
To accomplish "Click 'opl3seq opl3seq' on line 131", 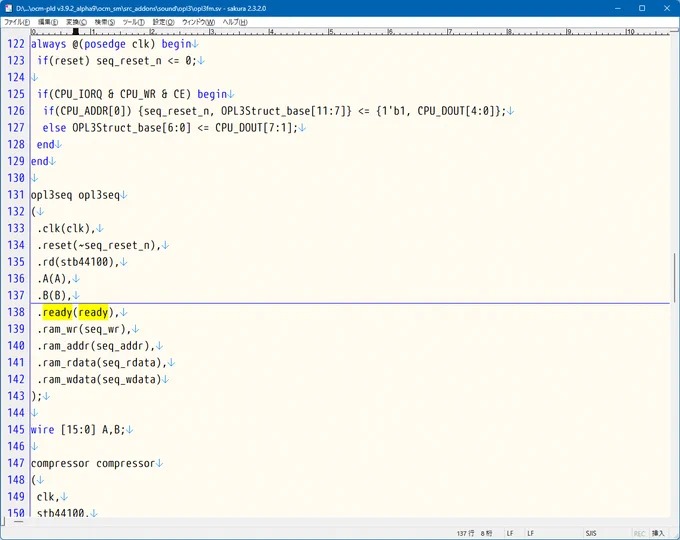I will coord(75,195).
